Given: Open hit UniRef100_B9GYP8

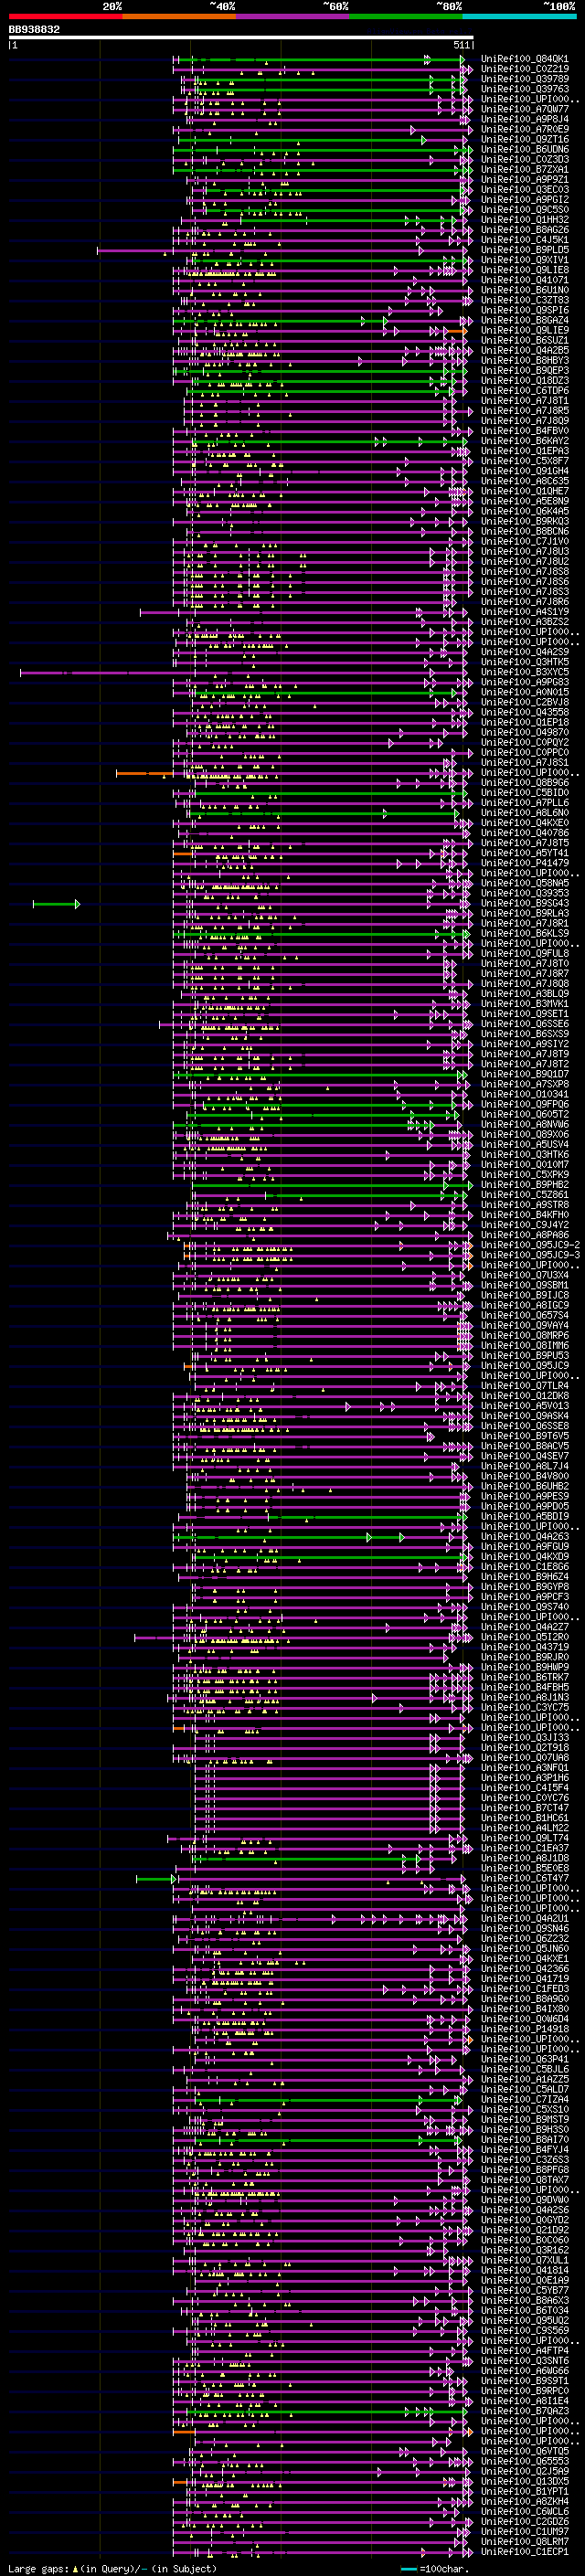Looking at the screenshot, I should (524, 1587).
